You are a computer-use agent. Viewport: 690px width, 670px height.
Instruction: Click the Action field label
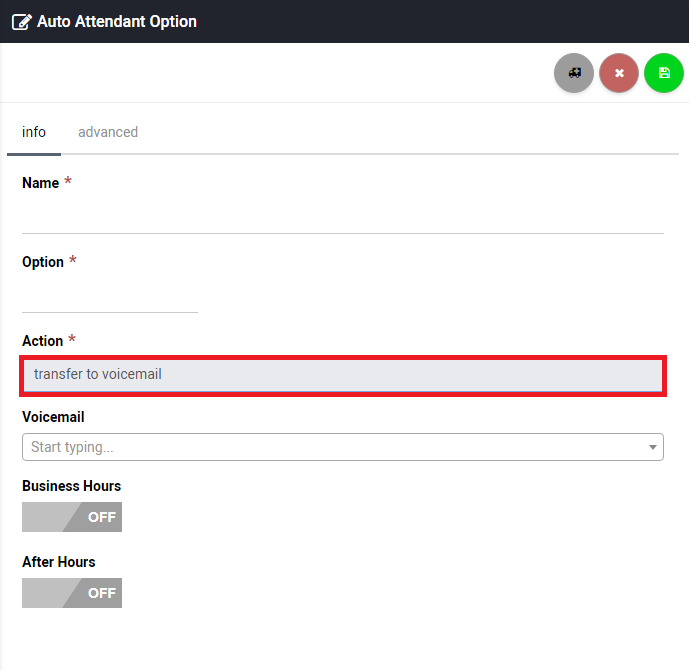[43, 341]
